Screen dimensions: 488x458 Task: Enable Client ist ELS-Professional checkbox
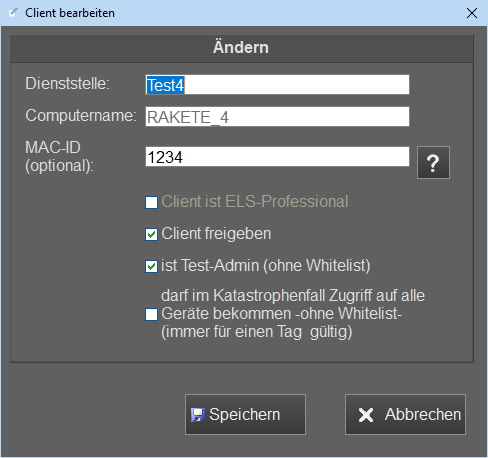coord(151,202)
